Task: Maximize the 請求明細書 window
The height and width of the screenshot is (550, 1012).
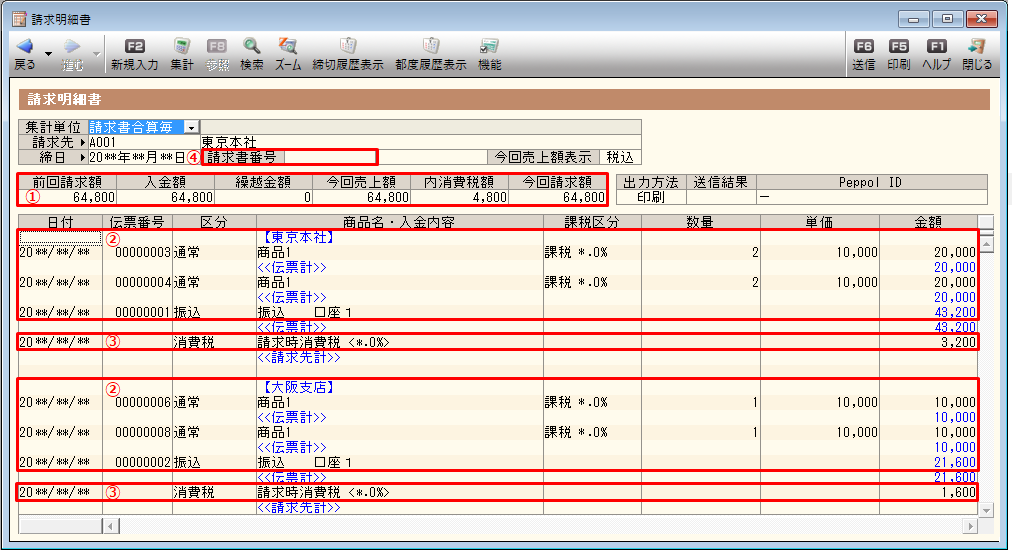Action: [x=947, y=19]
